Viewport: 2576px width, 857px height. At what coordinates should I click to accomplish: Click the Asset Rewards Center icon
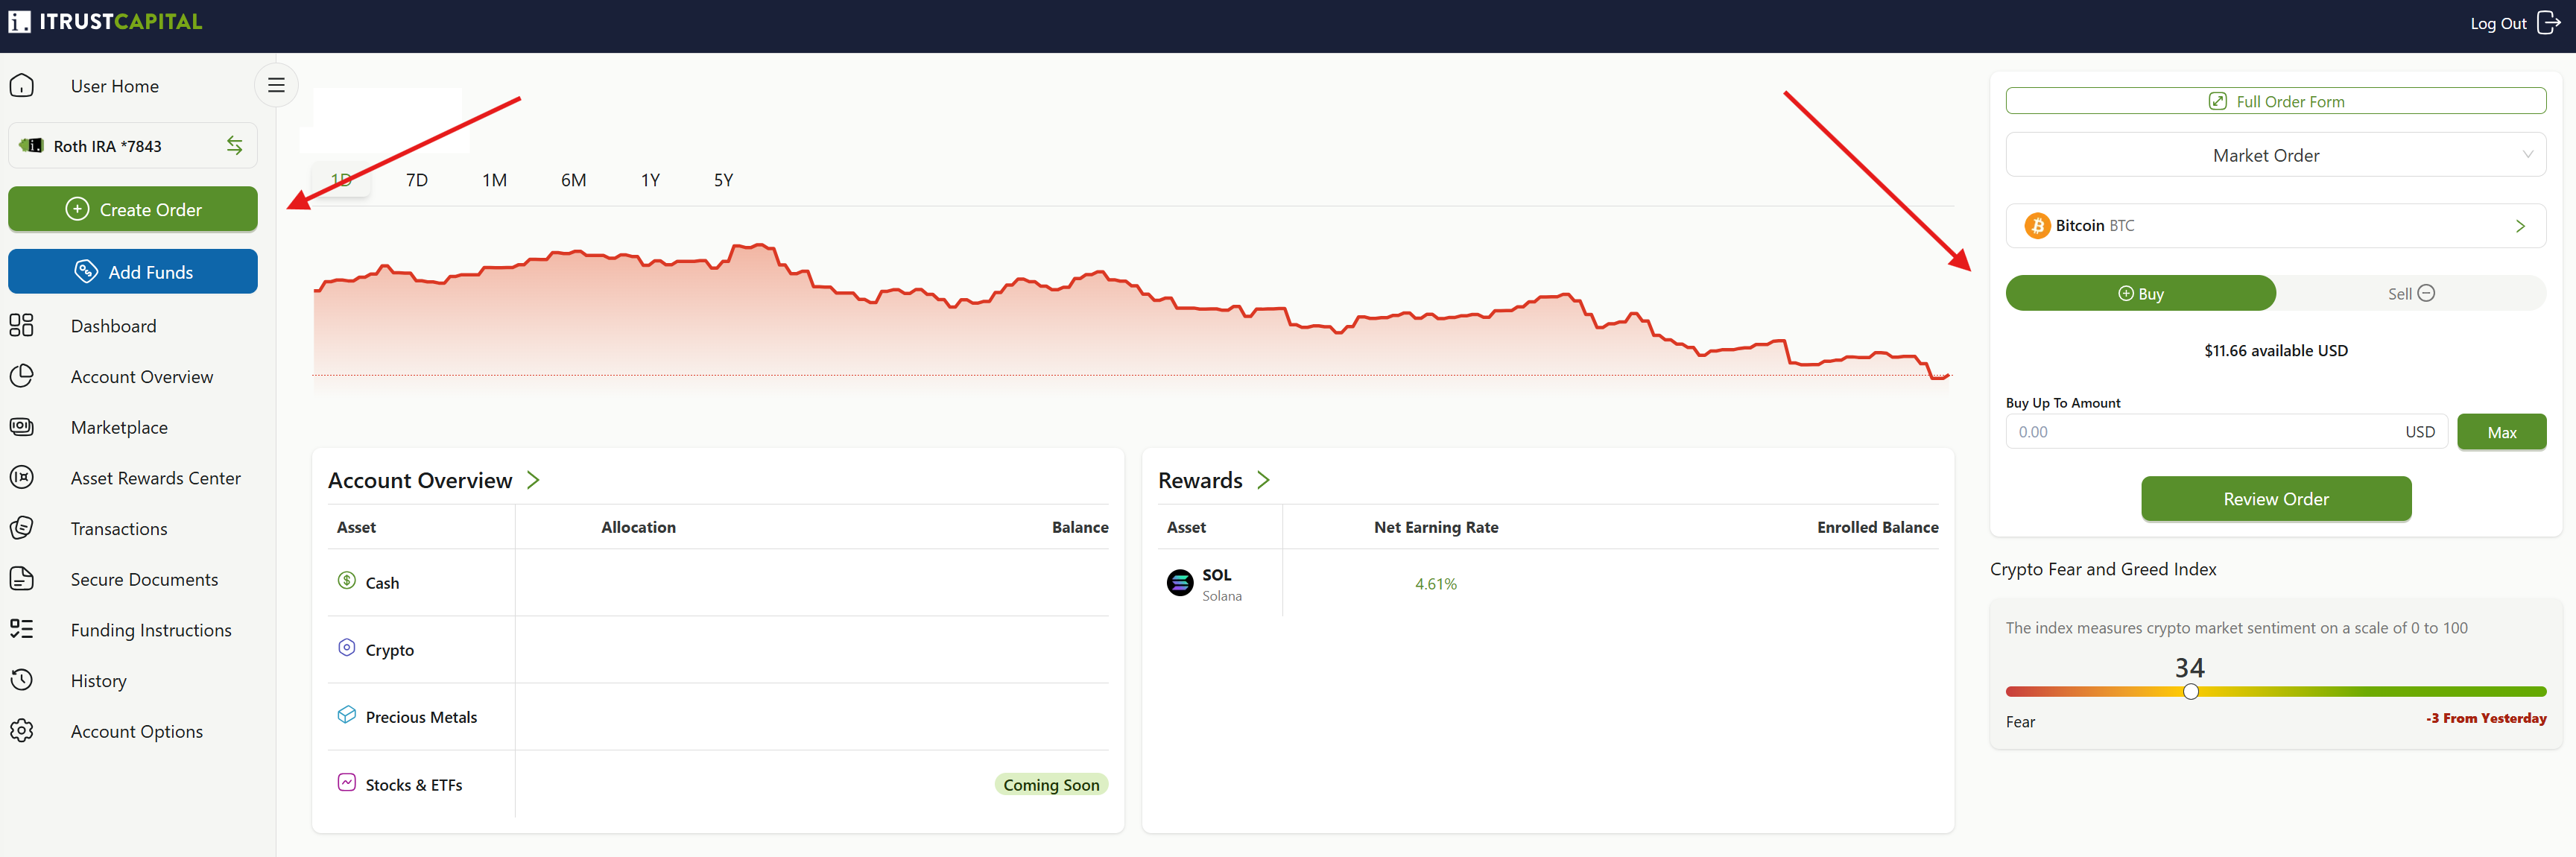coord(22,478)
